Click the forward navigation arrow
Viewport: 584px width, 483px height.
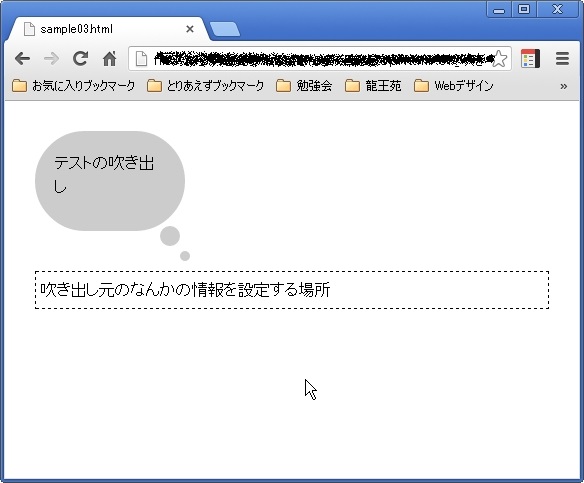coord(51,59)
